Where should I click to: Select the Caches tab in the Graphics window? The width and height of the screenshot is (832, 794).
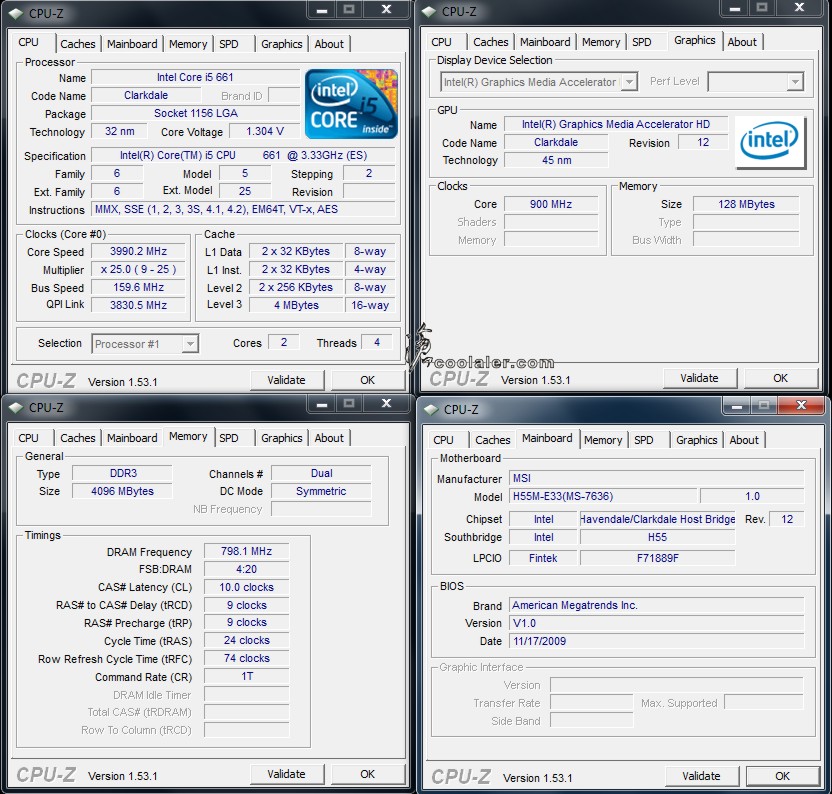[x=490, y=42]
